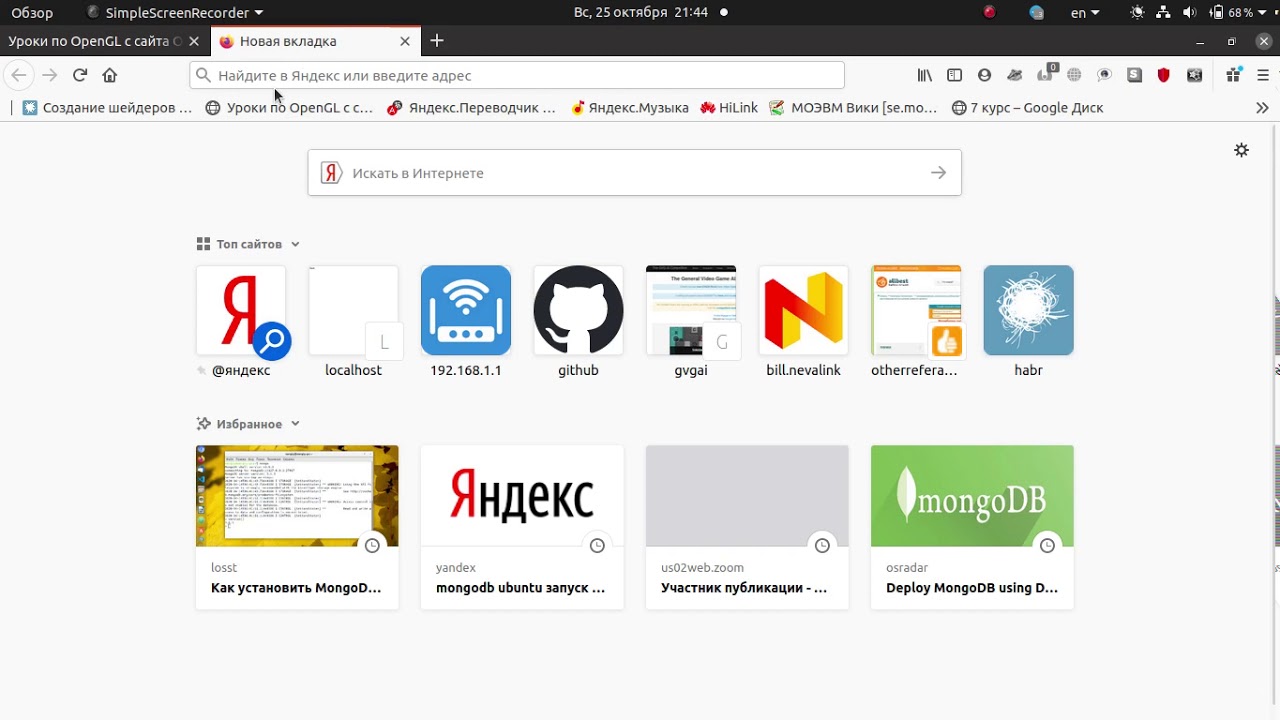Click the blue chat tray icon

1036,13
